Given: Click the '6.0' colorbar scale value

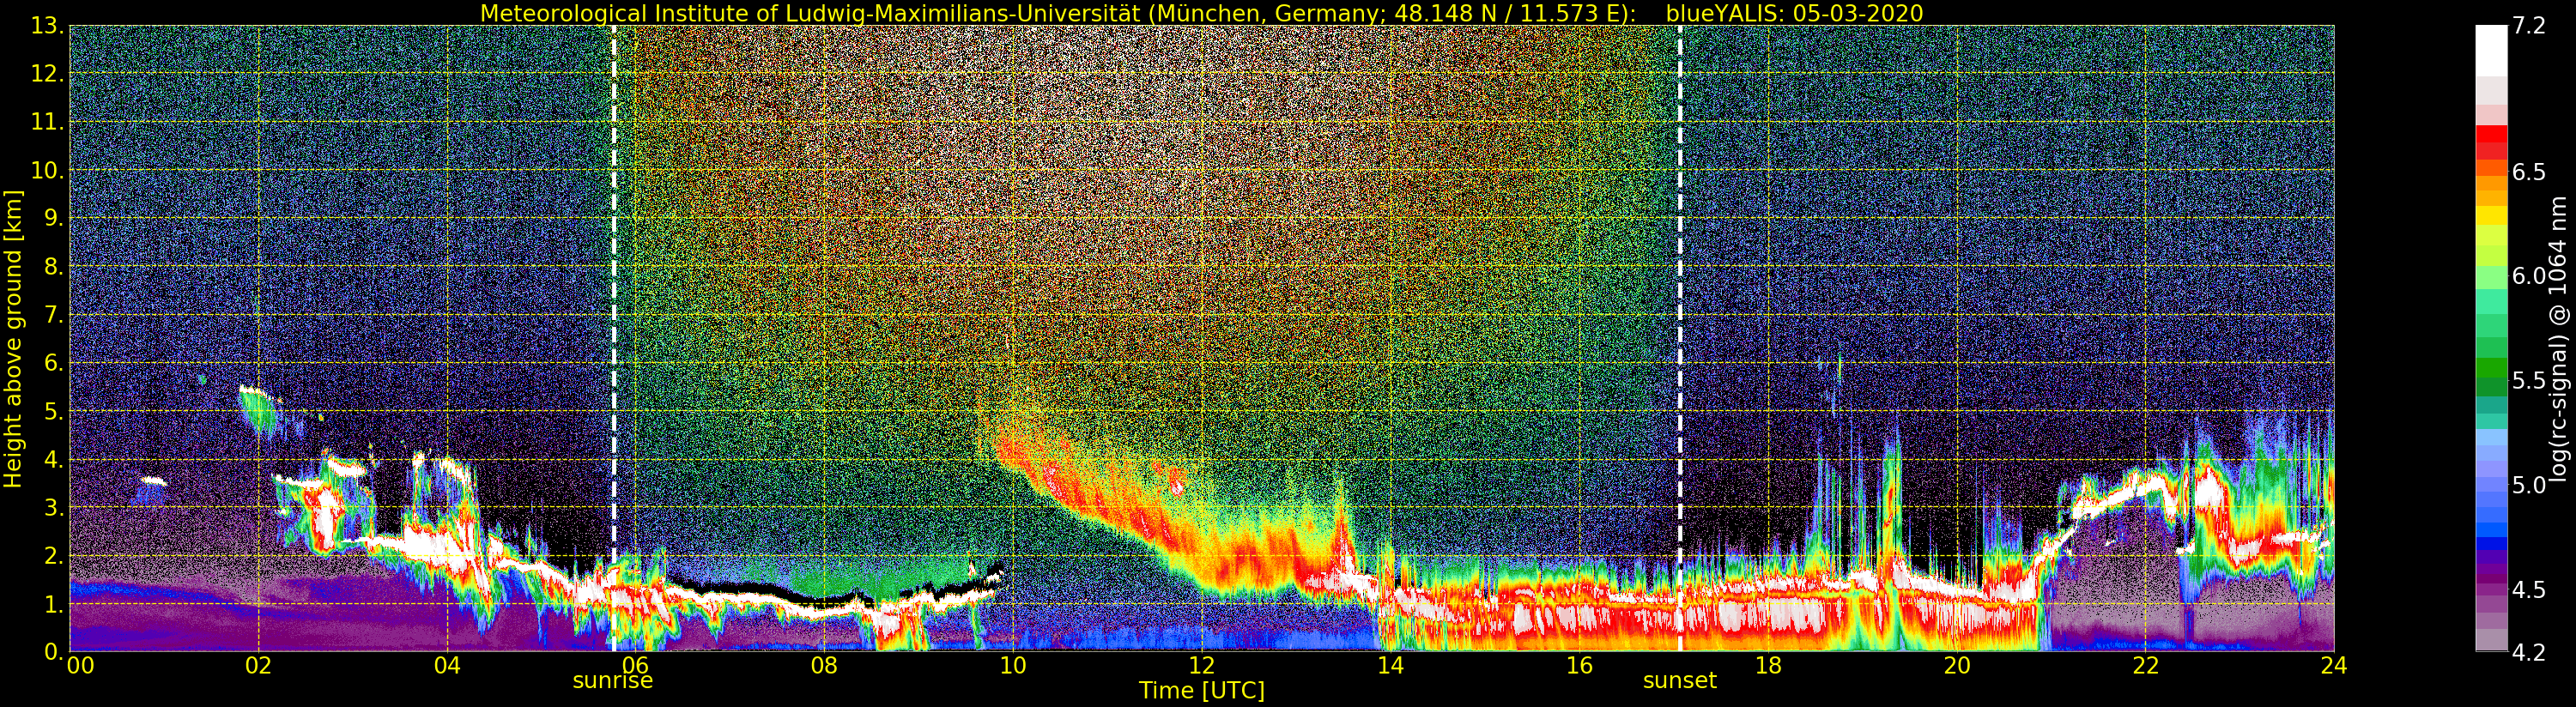Looking at the screenshot, I should pos(2529,276).
